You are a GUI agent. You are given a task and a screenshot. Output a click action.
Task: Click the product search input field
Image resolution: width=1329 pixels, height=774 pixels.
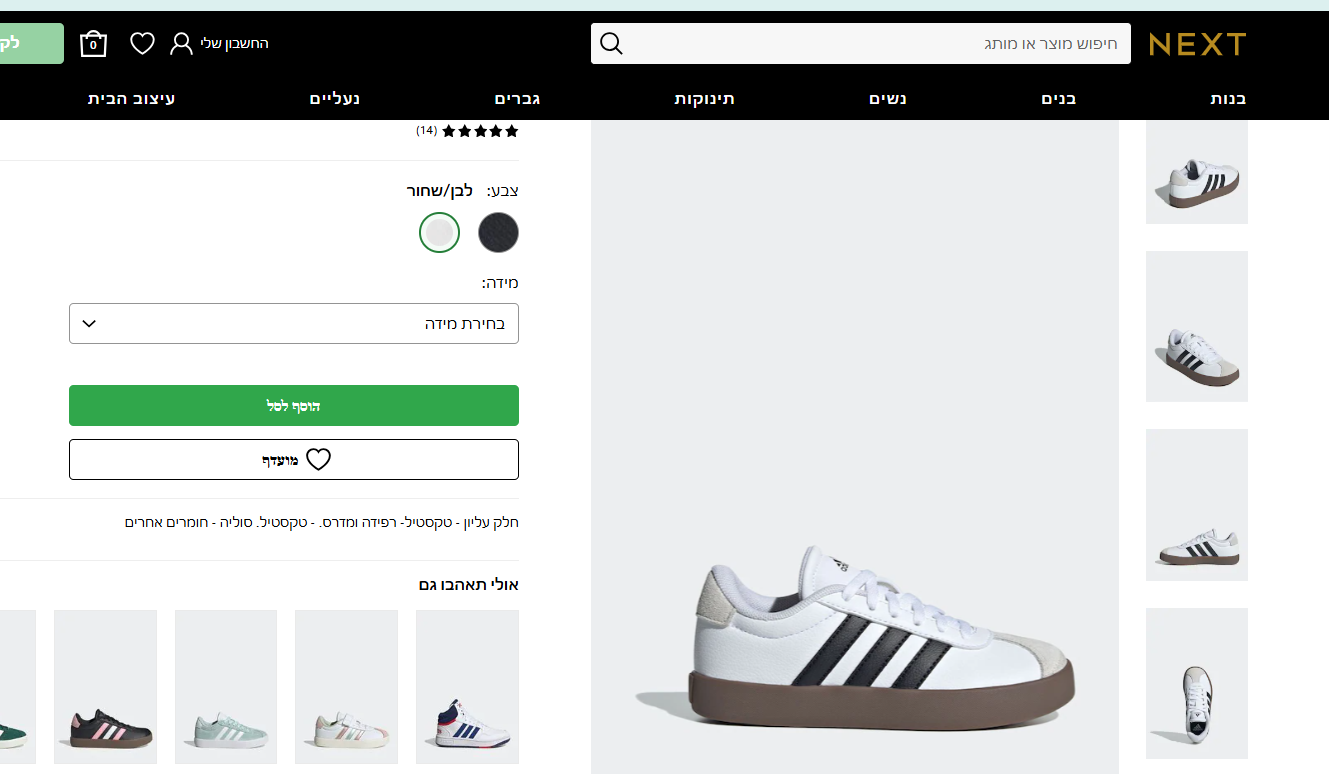click(870, 44)
